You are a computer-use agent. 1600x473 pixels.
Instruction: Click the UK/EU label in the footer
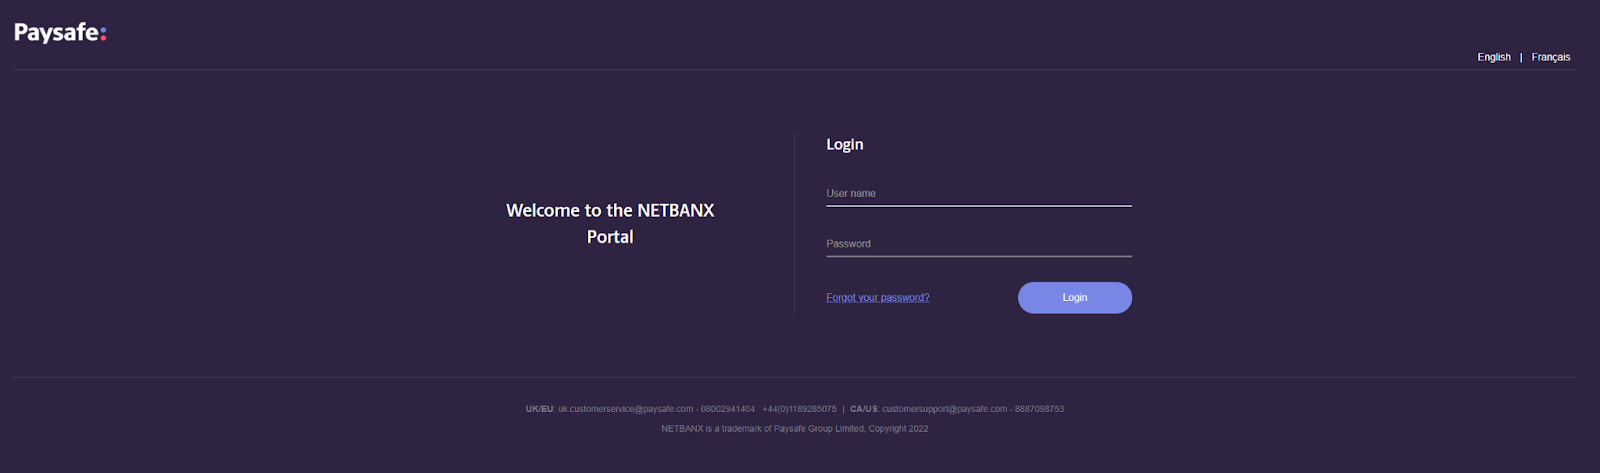(539, 409)
